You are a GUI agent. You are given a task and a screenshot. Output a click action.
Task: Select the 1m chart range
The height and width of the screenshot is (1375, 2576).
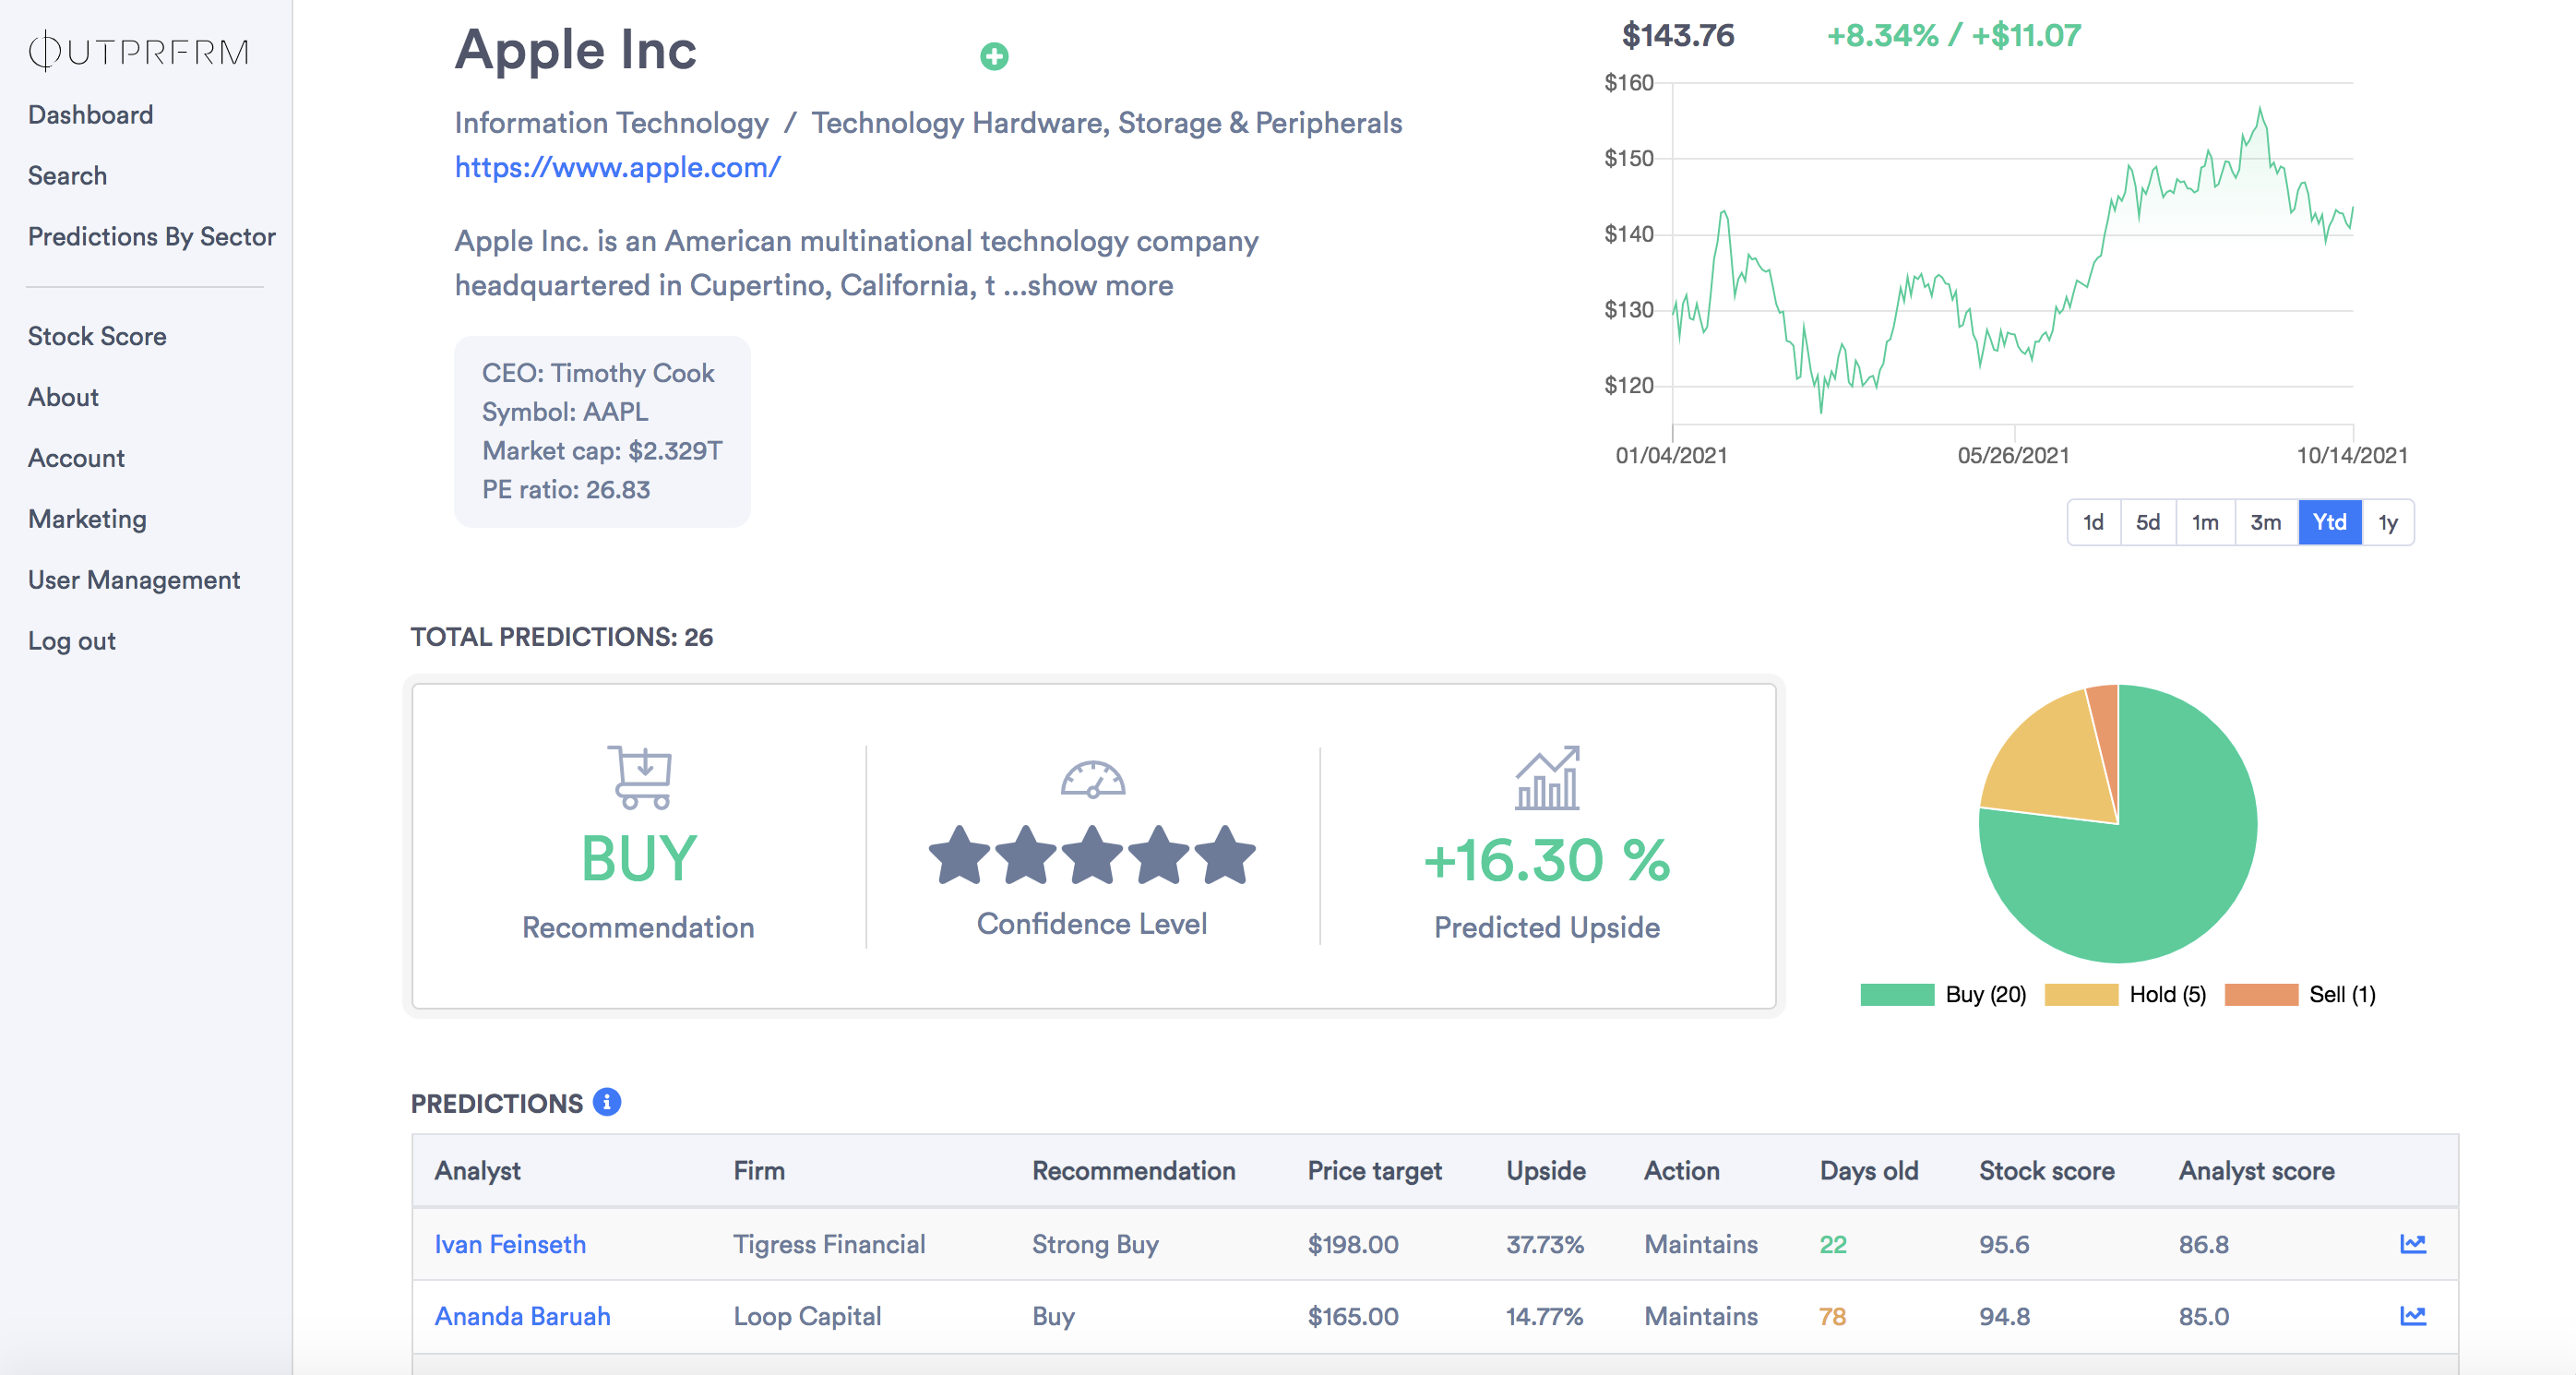coord(2205,522)
